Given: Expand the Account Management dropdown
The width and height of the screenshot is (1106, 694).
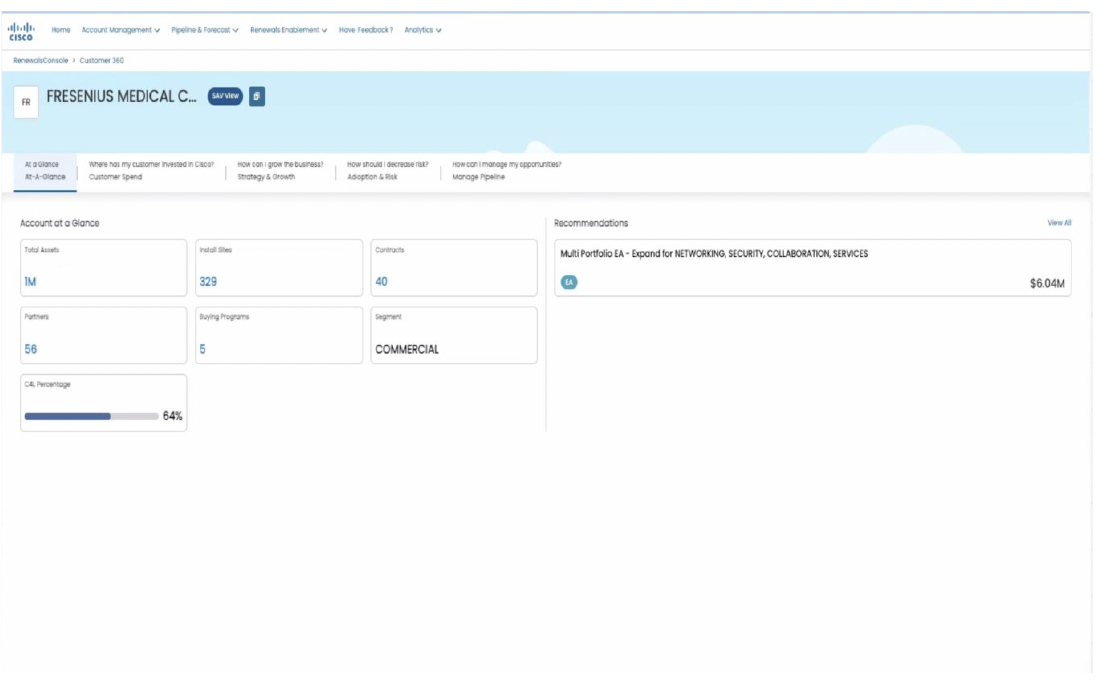Looking at the screenshot, I should click(x=121, y=30).
